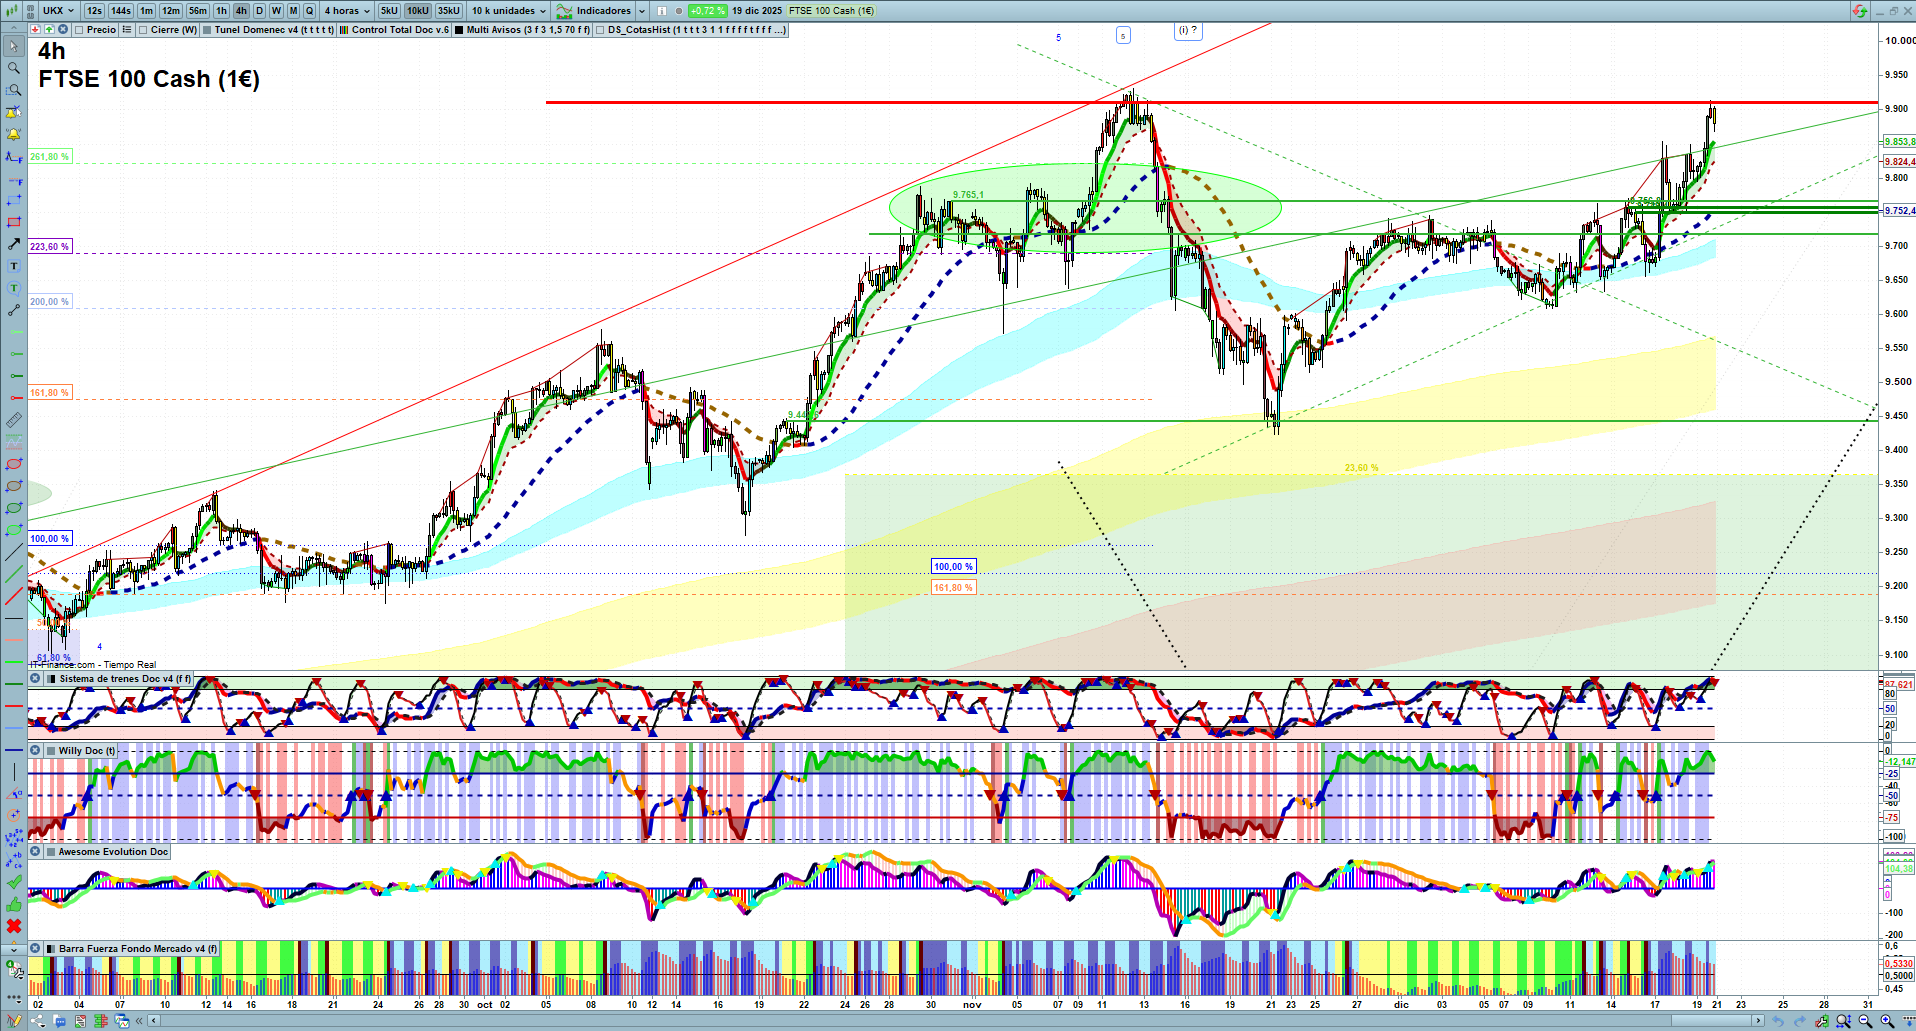Screen dimensions: 1916x1031
Task: Toggle Sistema de trenes Doc v4 visibility box
Action: 52,679
